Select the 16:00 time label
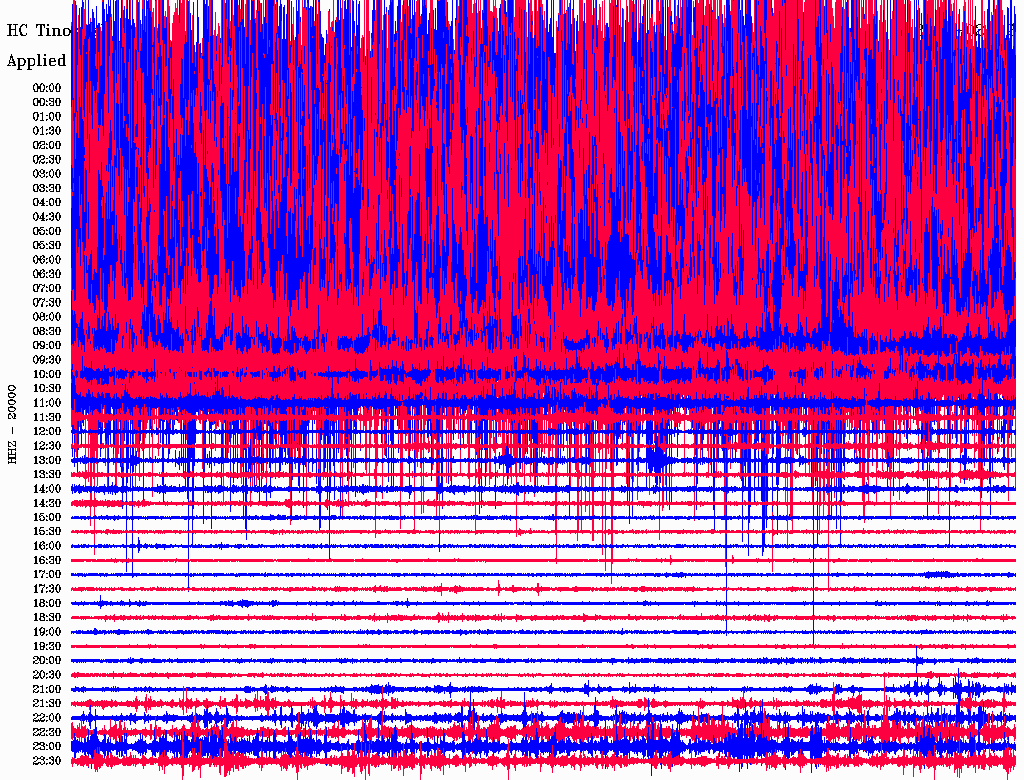Screen dimensions: 1024x780 47,546
